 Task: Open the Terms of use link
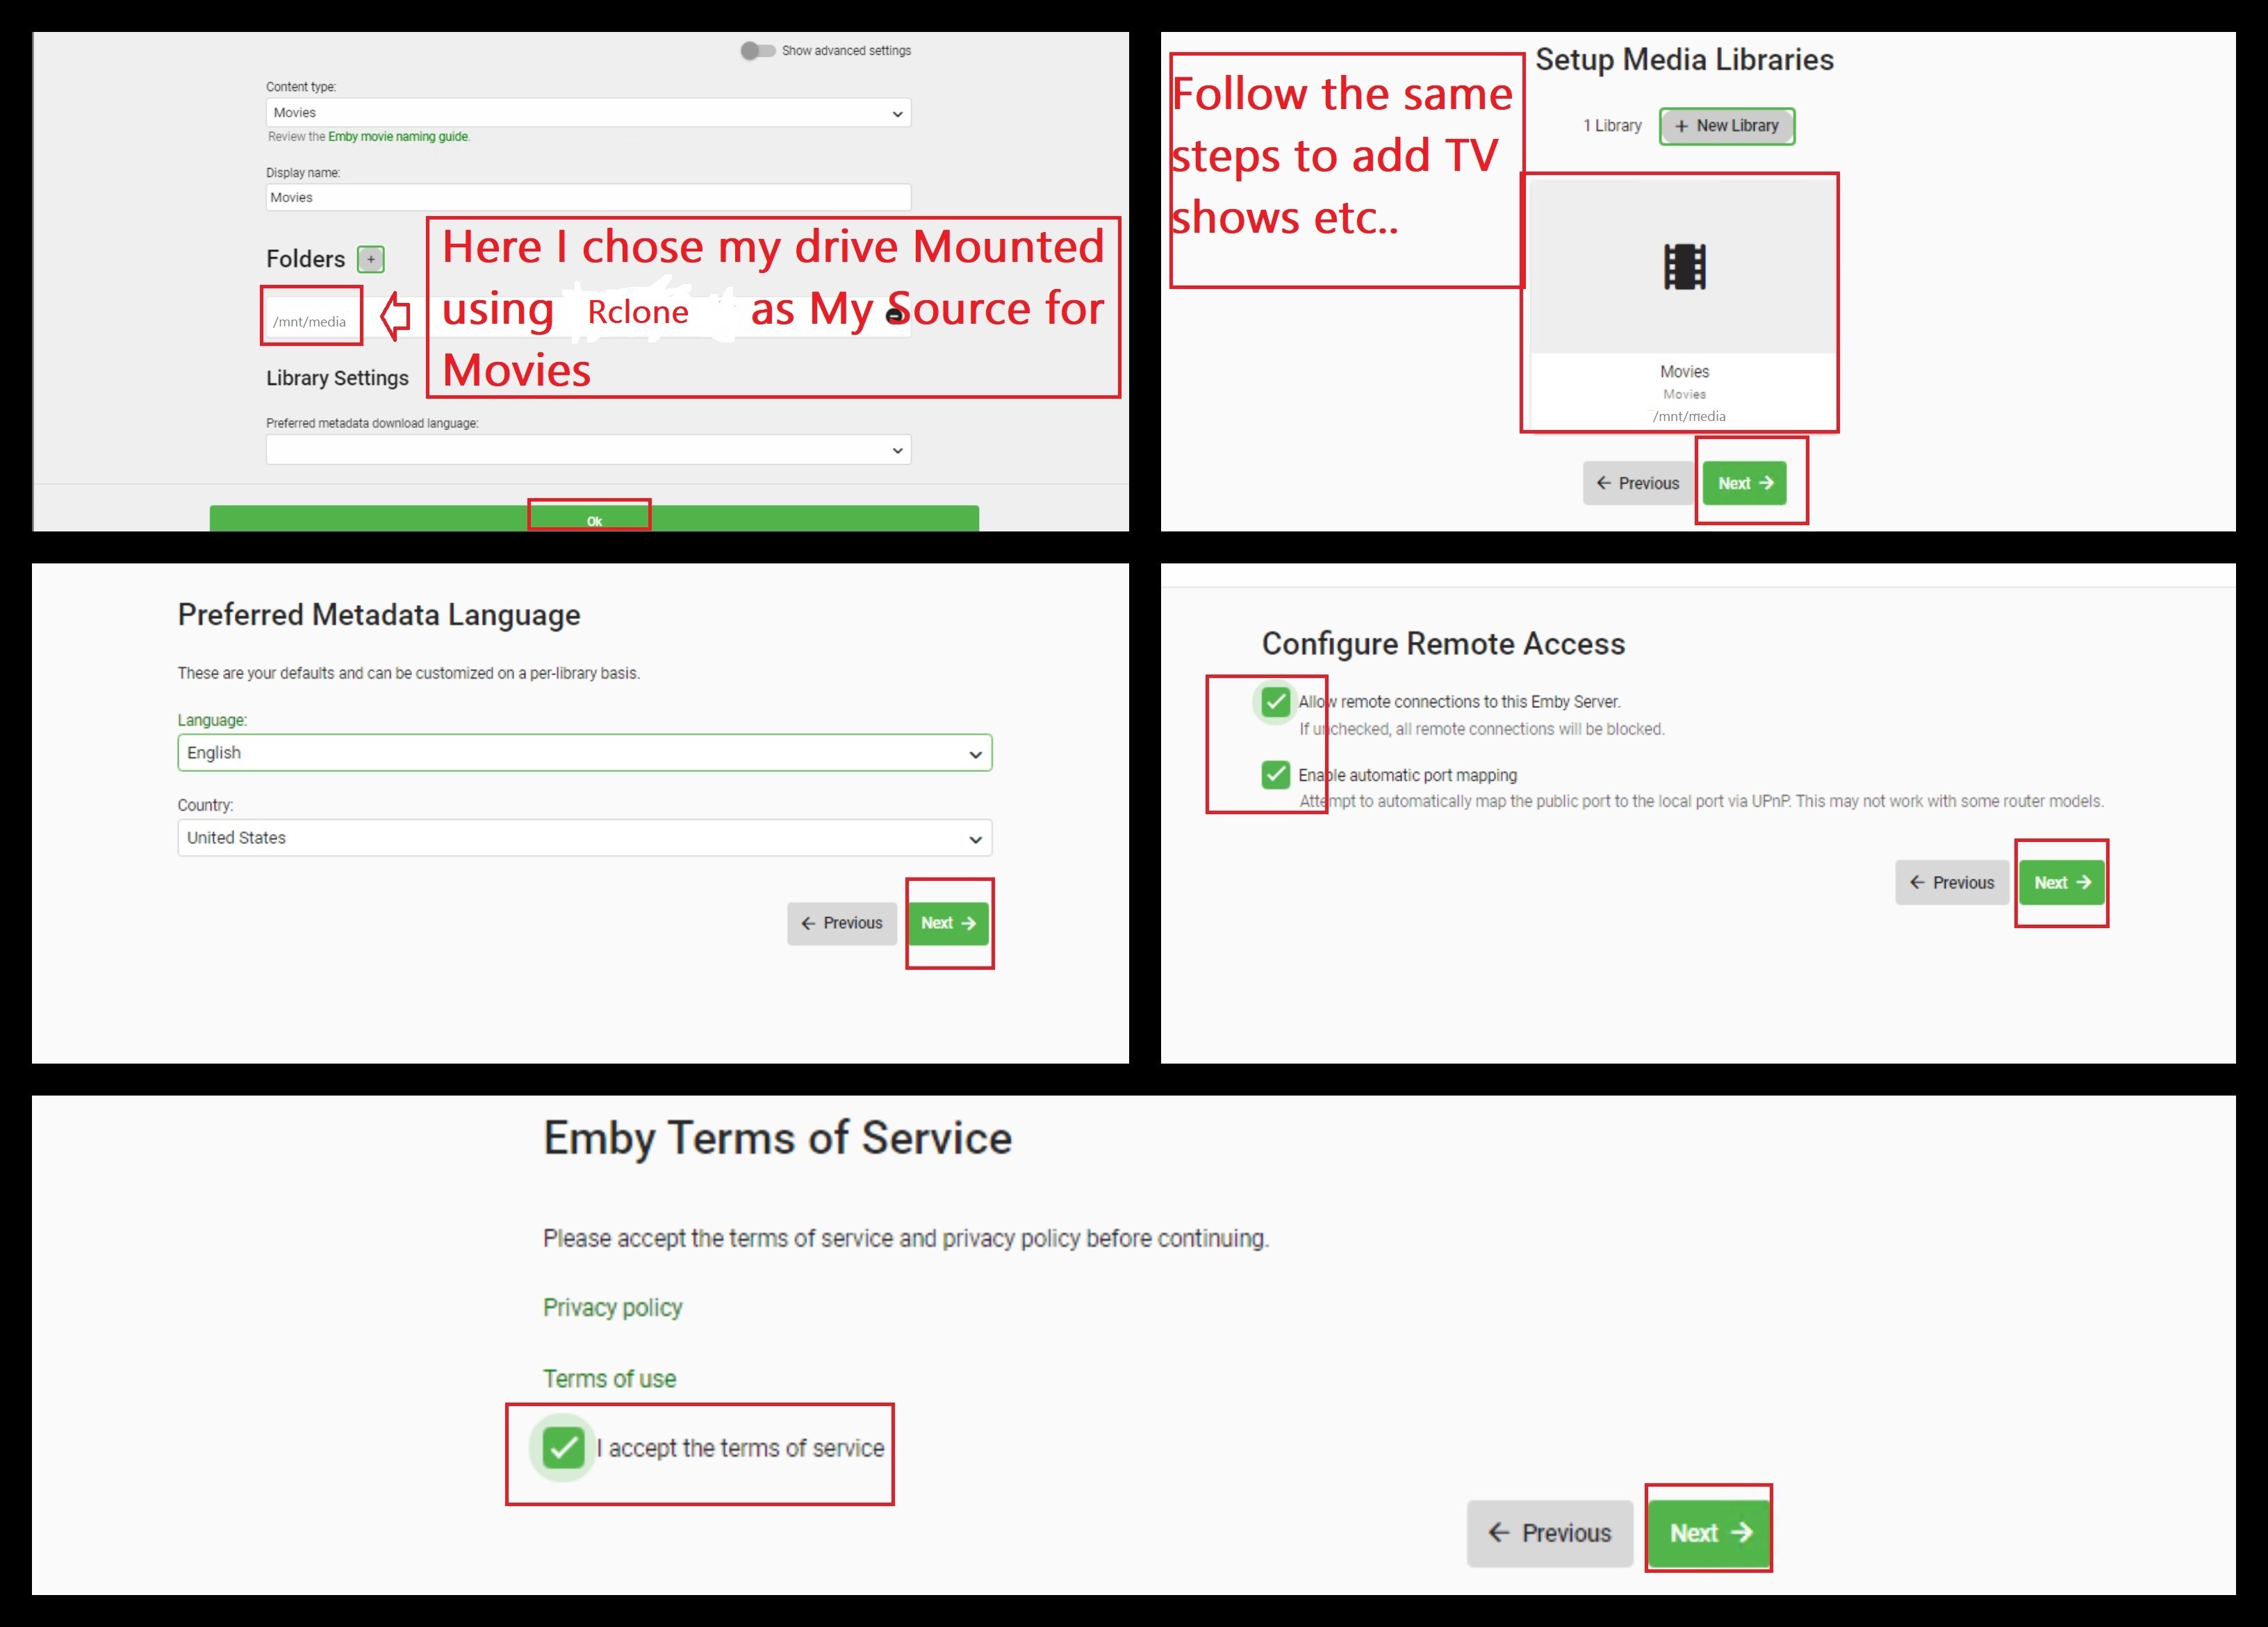coord(609,1379)
